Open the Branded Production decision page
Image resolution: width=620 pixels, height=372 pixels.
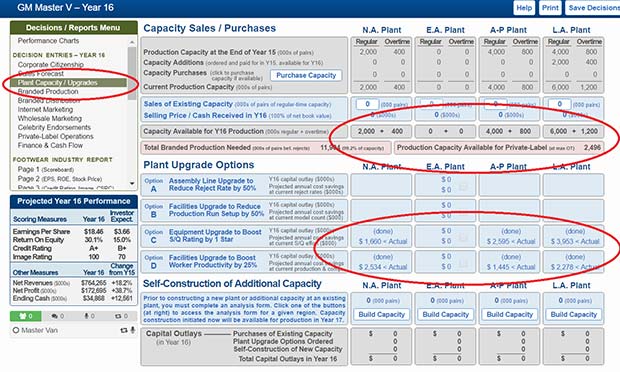[x=48, y=92]
